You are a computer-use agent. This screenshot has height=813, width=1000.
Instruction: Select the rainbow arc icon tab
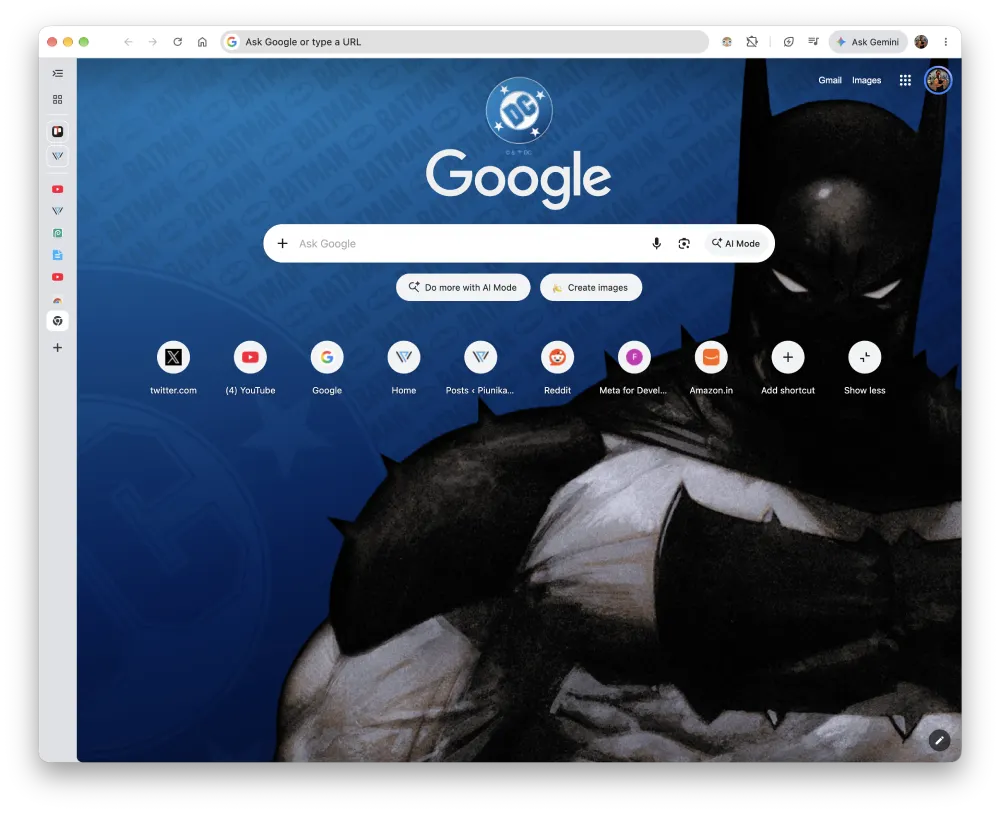coord(57,299)
